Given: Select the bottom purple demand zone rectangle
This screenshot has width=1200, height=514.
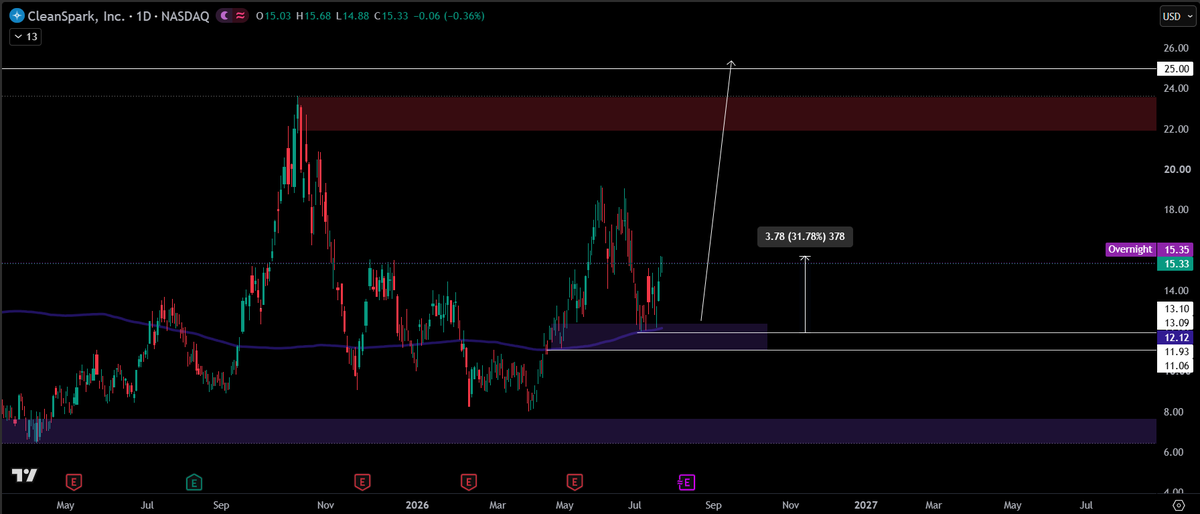Looking at the screenshot, I should click(578, 431).
